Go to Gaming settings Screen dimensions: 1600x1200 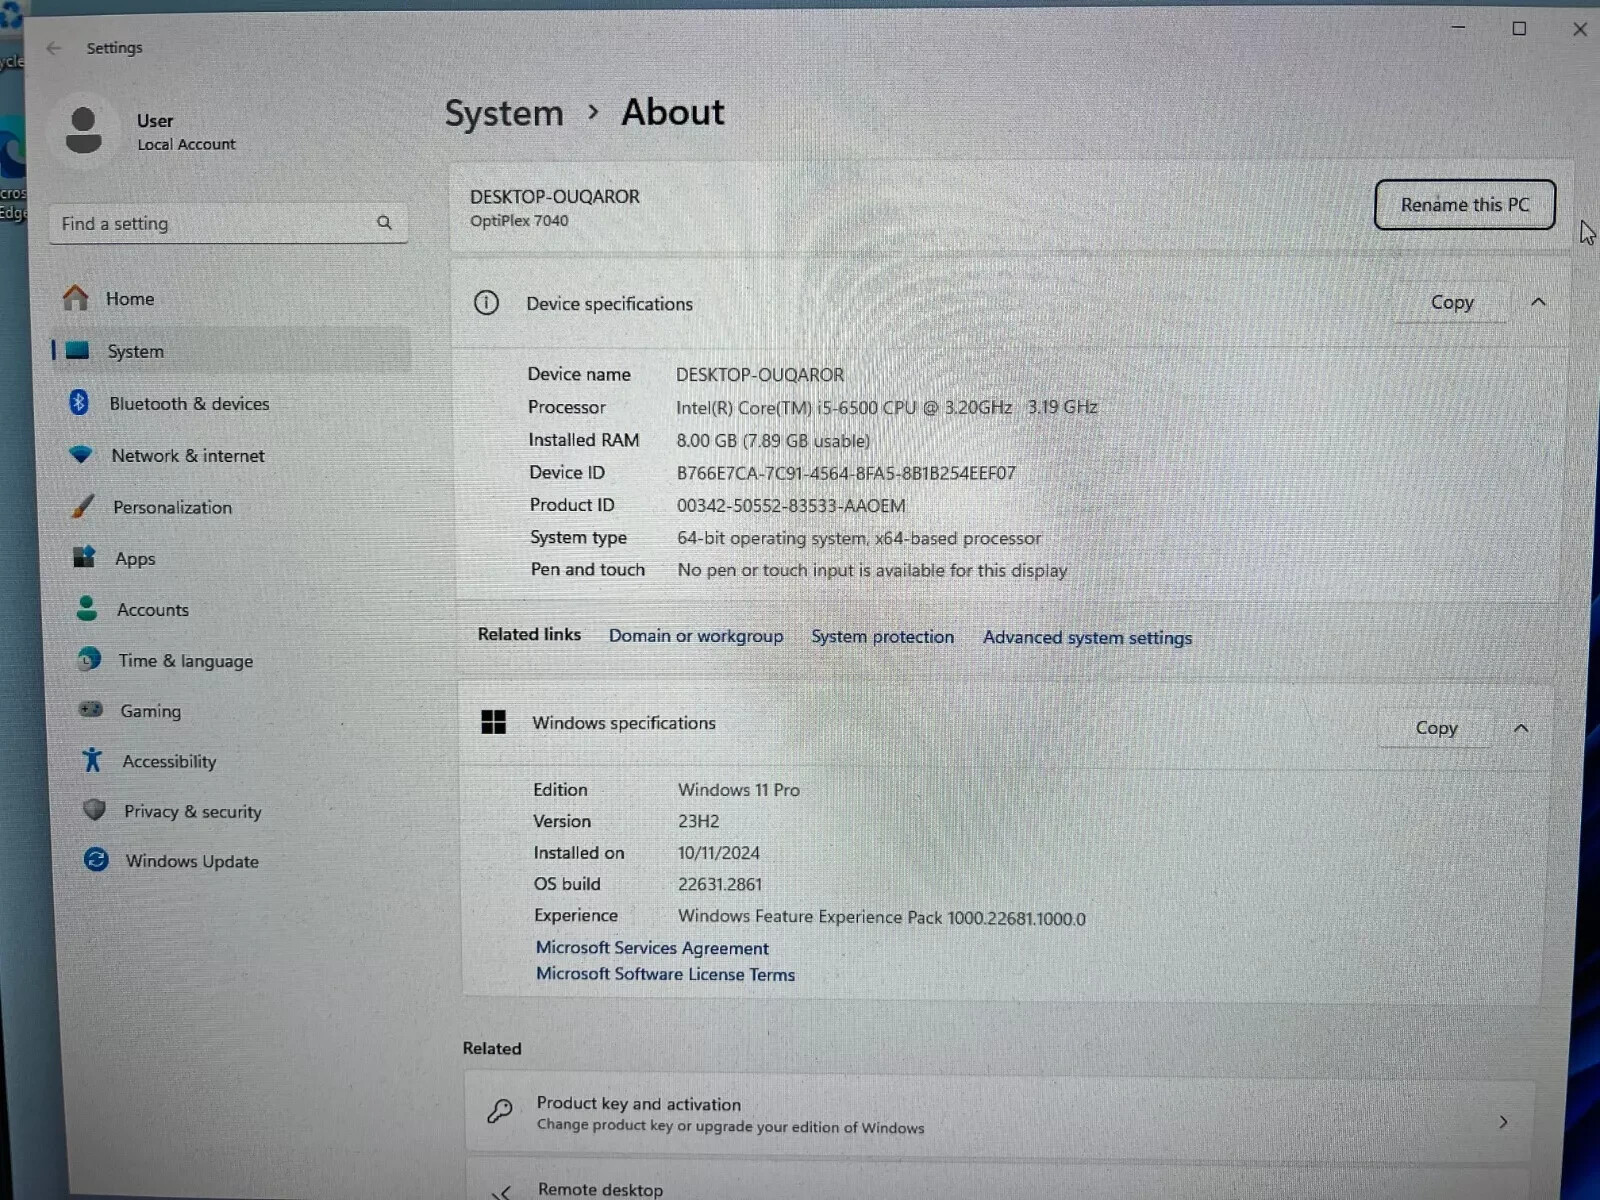pos(240,709)
